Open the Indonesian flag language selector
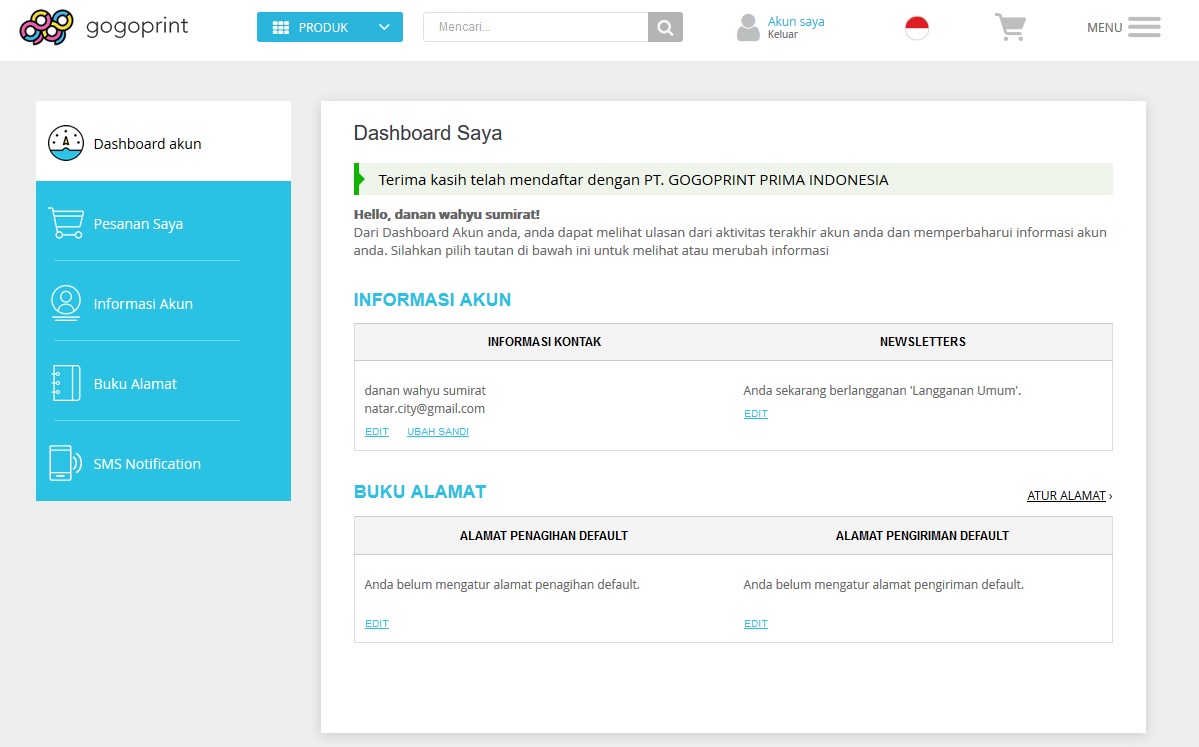The height and width of the screenshot is (747, 1199). tap(916, 27)
